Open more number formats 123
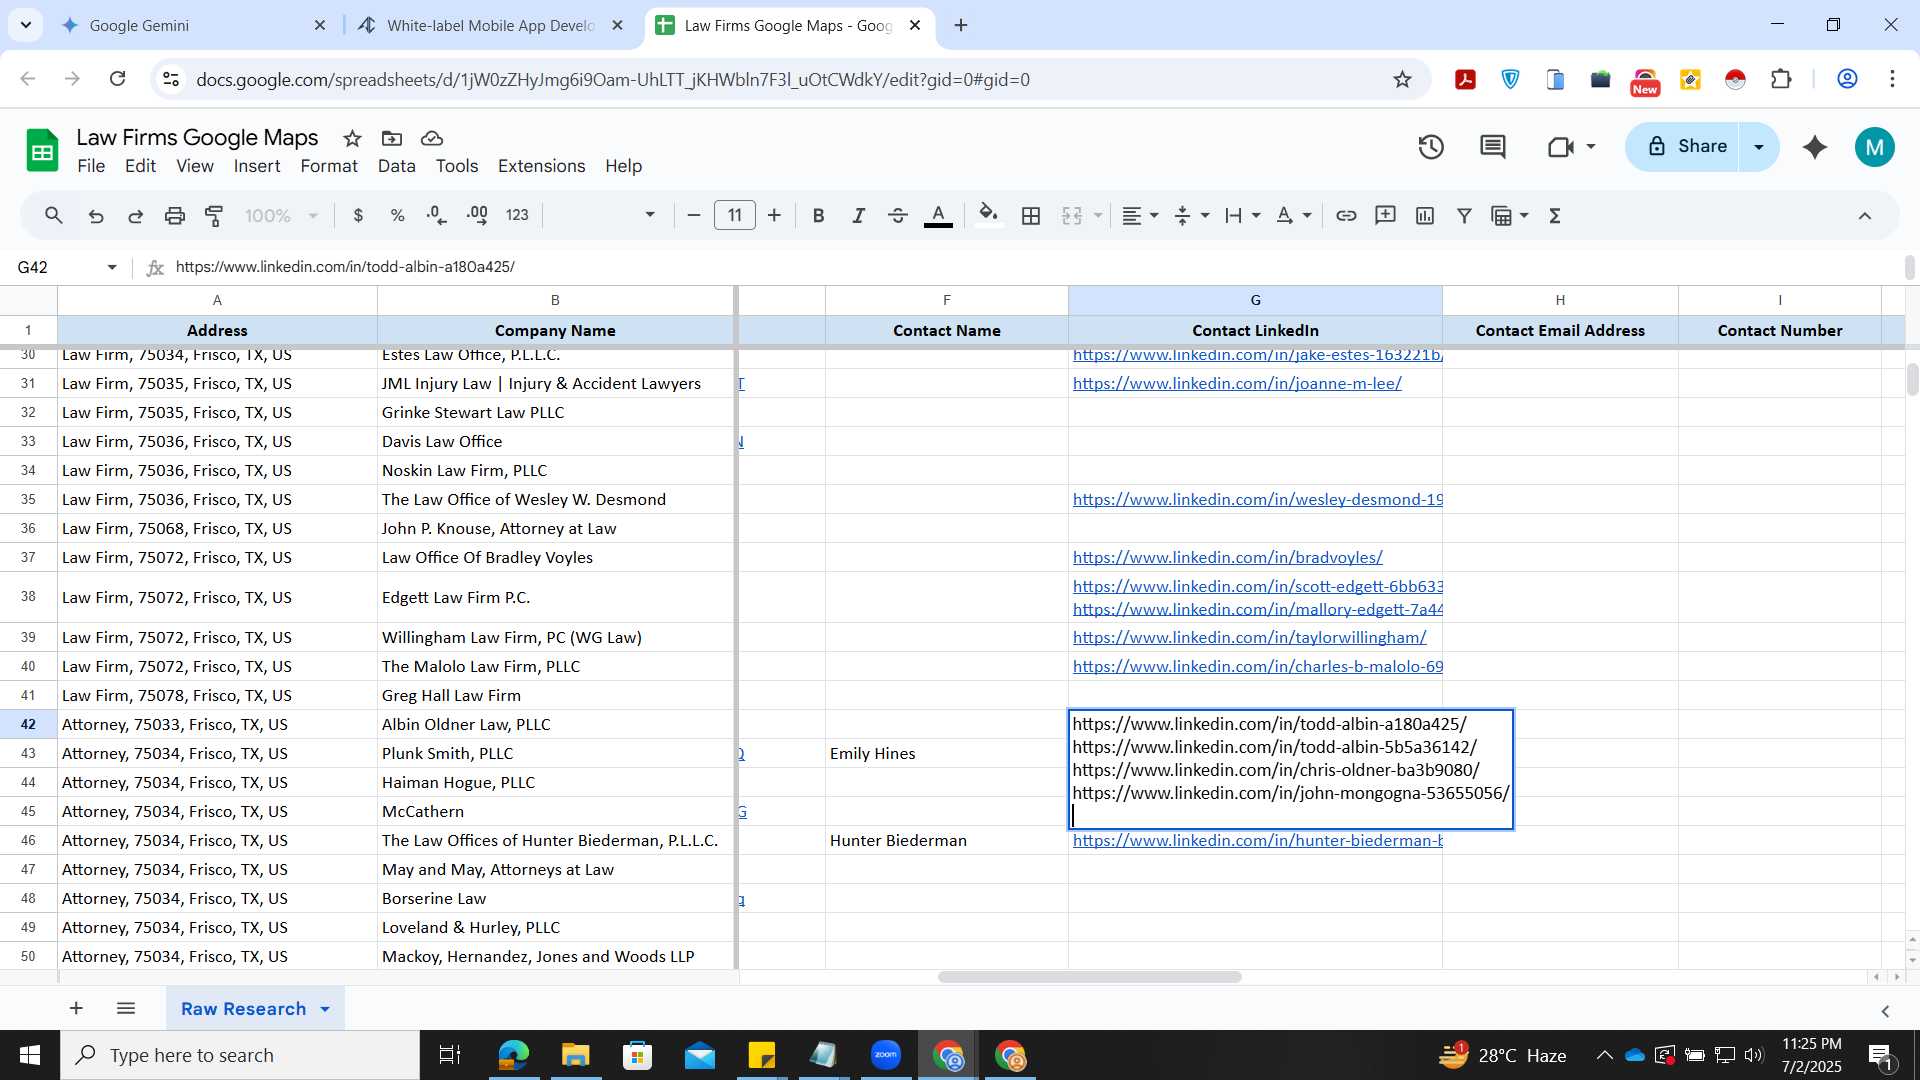 517,215
